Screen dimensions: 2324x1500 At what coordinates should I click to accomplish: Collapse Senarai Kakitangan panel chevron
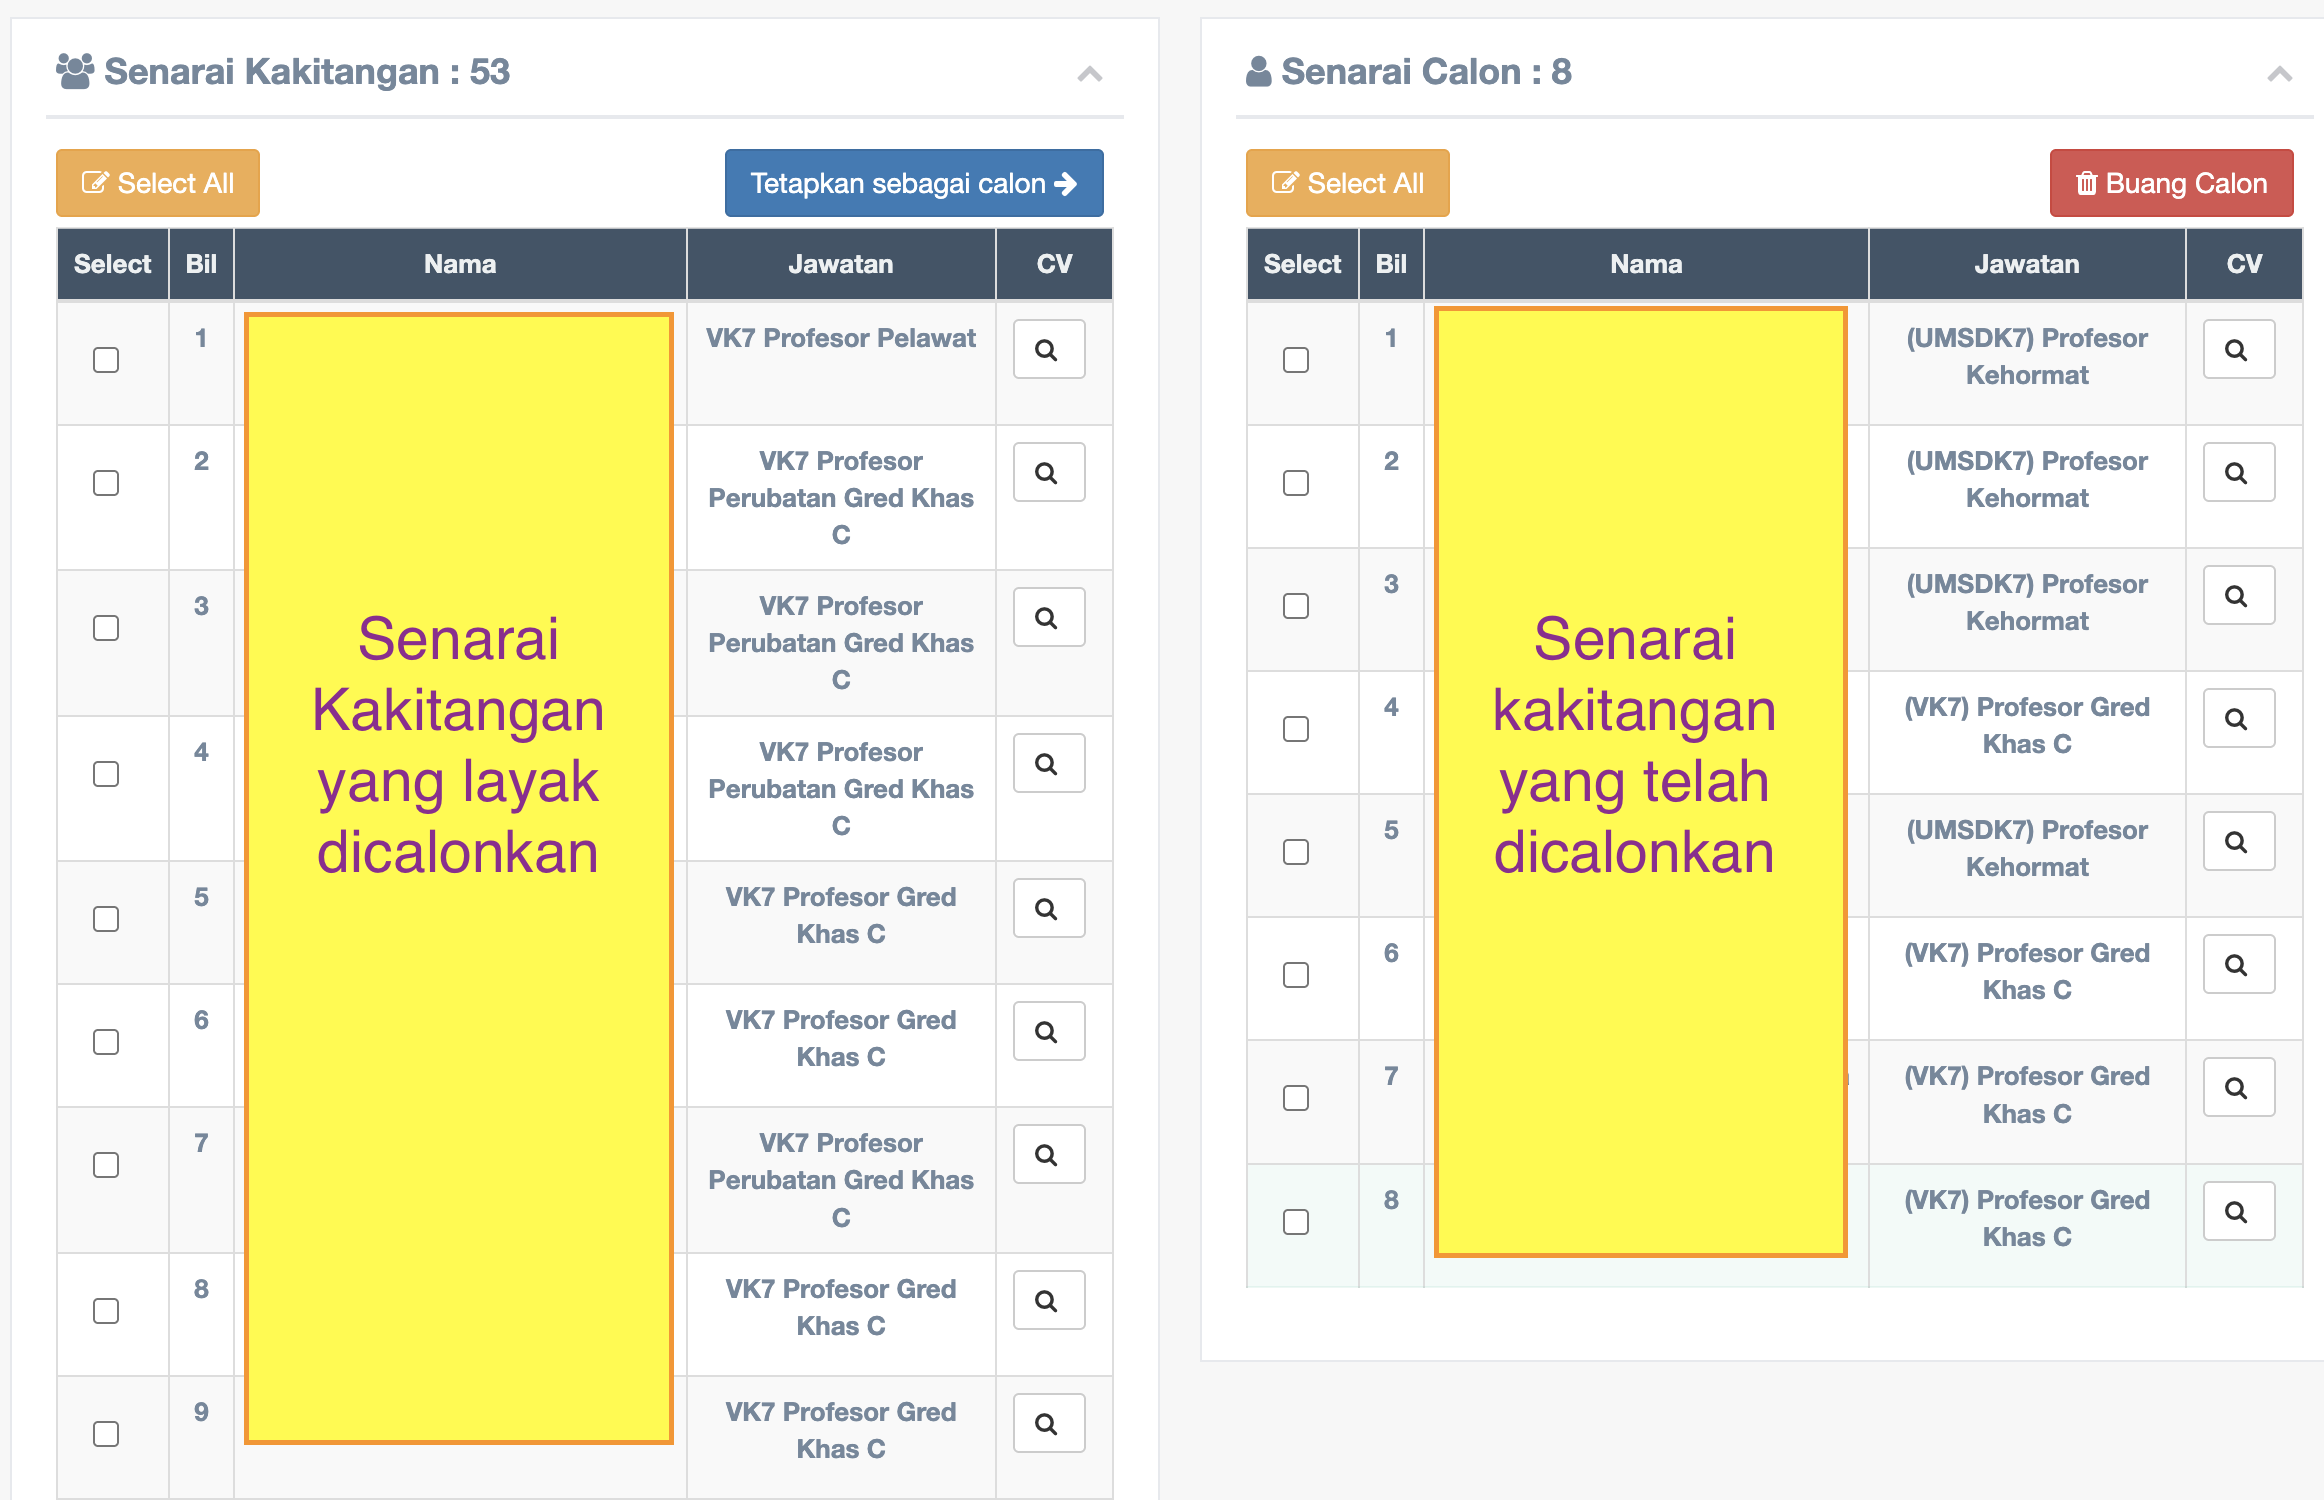point(1090,74)
